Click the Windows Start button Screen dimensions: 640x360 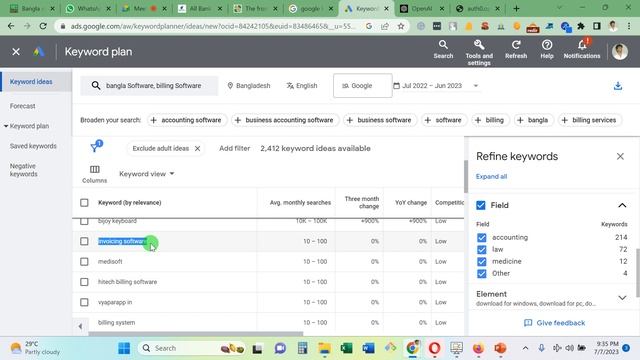pyautogui.click(x=124, y=348)
